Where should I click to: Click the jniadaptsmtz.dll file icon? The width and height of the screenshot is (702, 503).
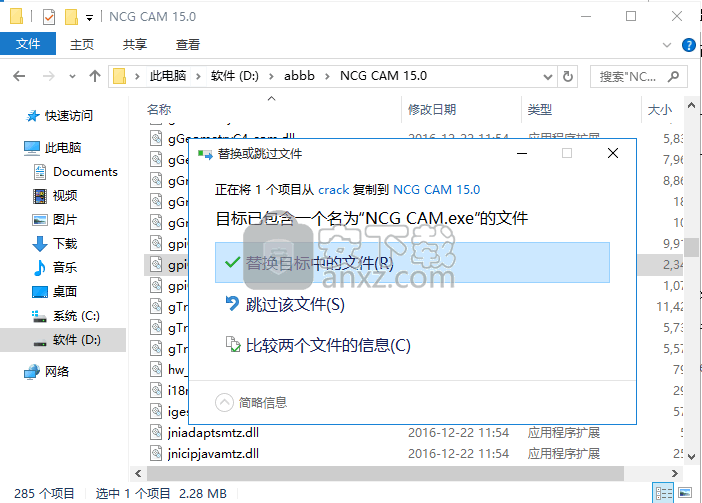coord(156,433)
